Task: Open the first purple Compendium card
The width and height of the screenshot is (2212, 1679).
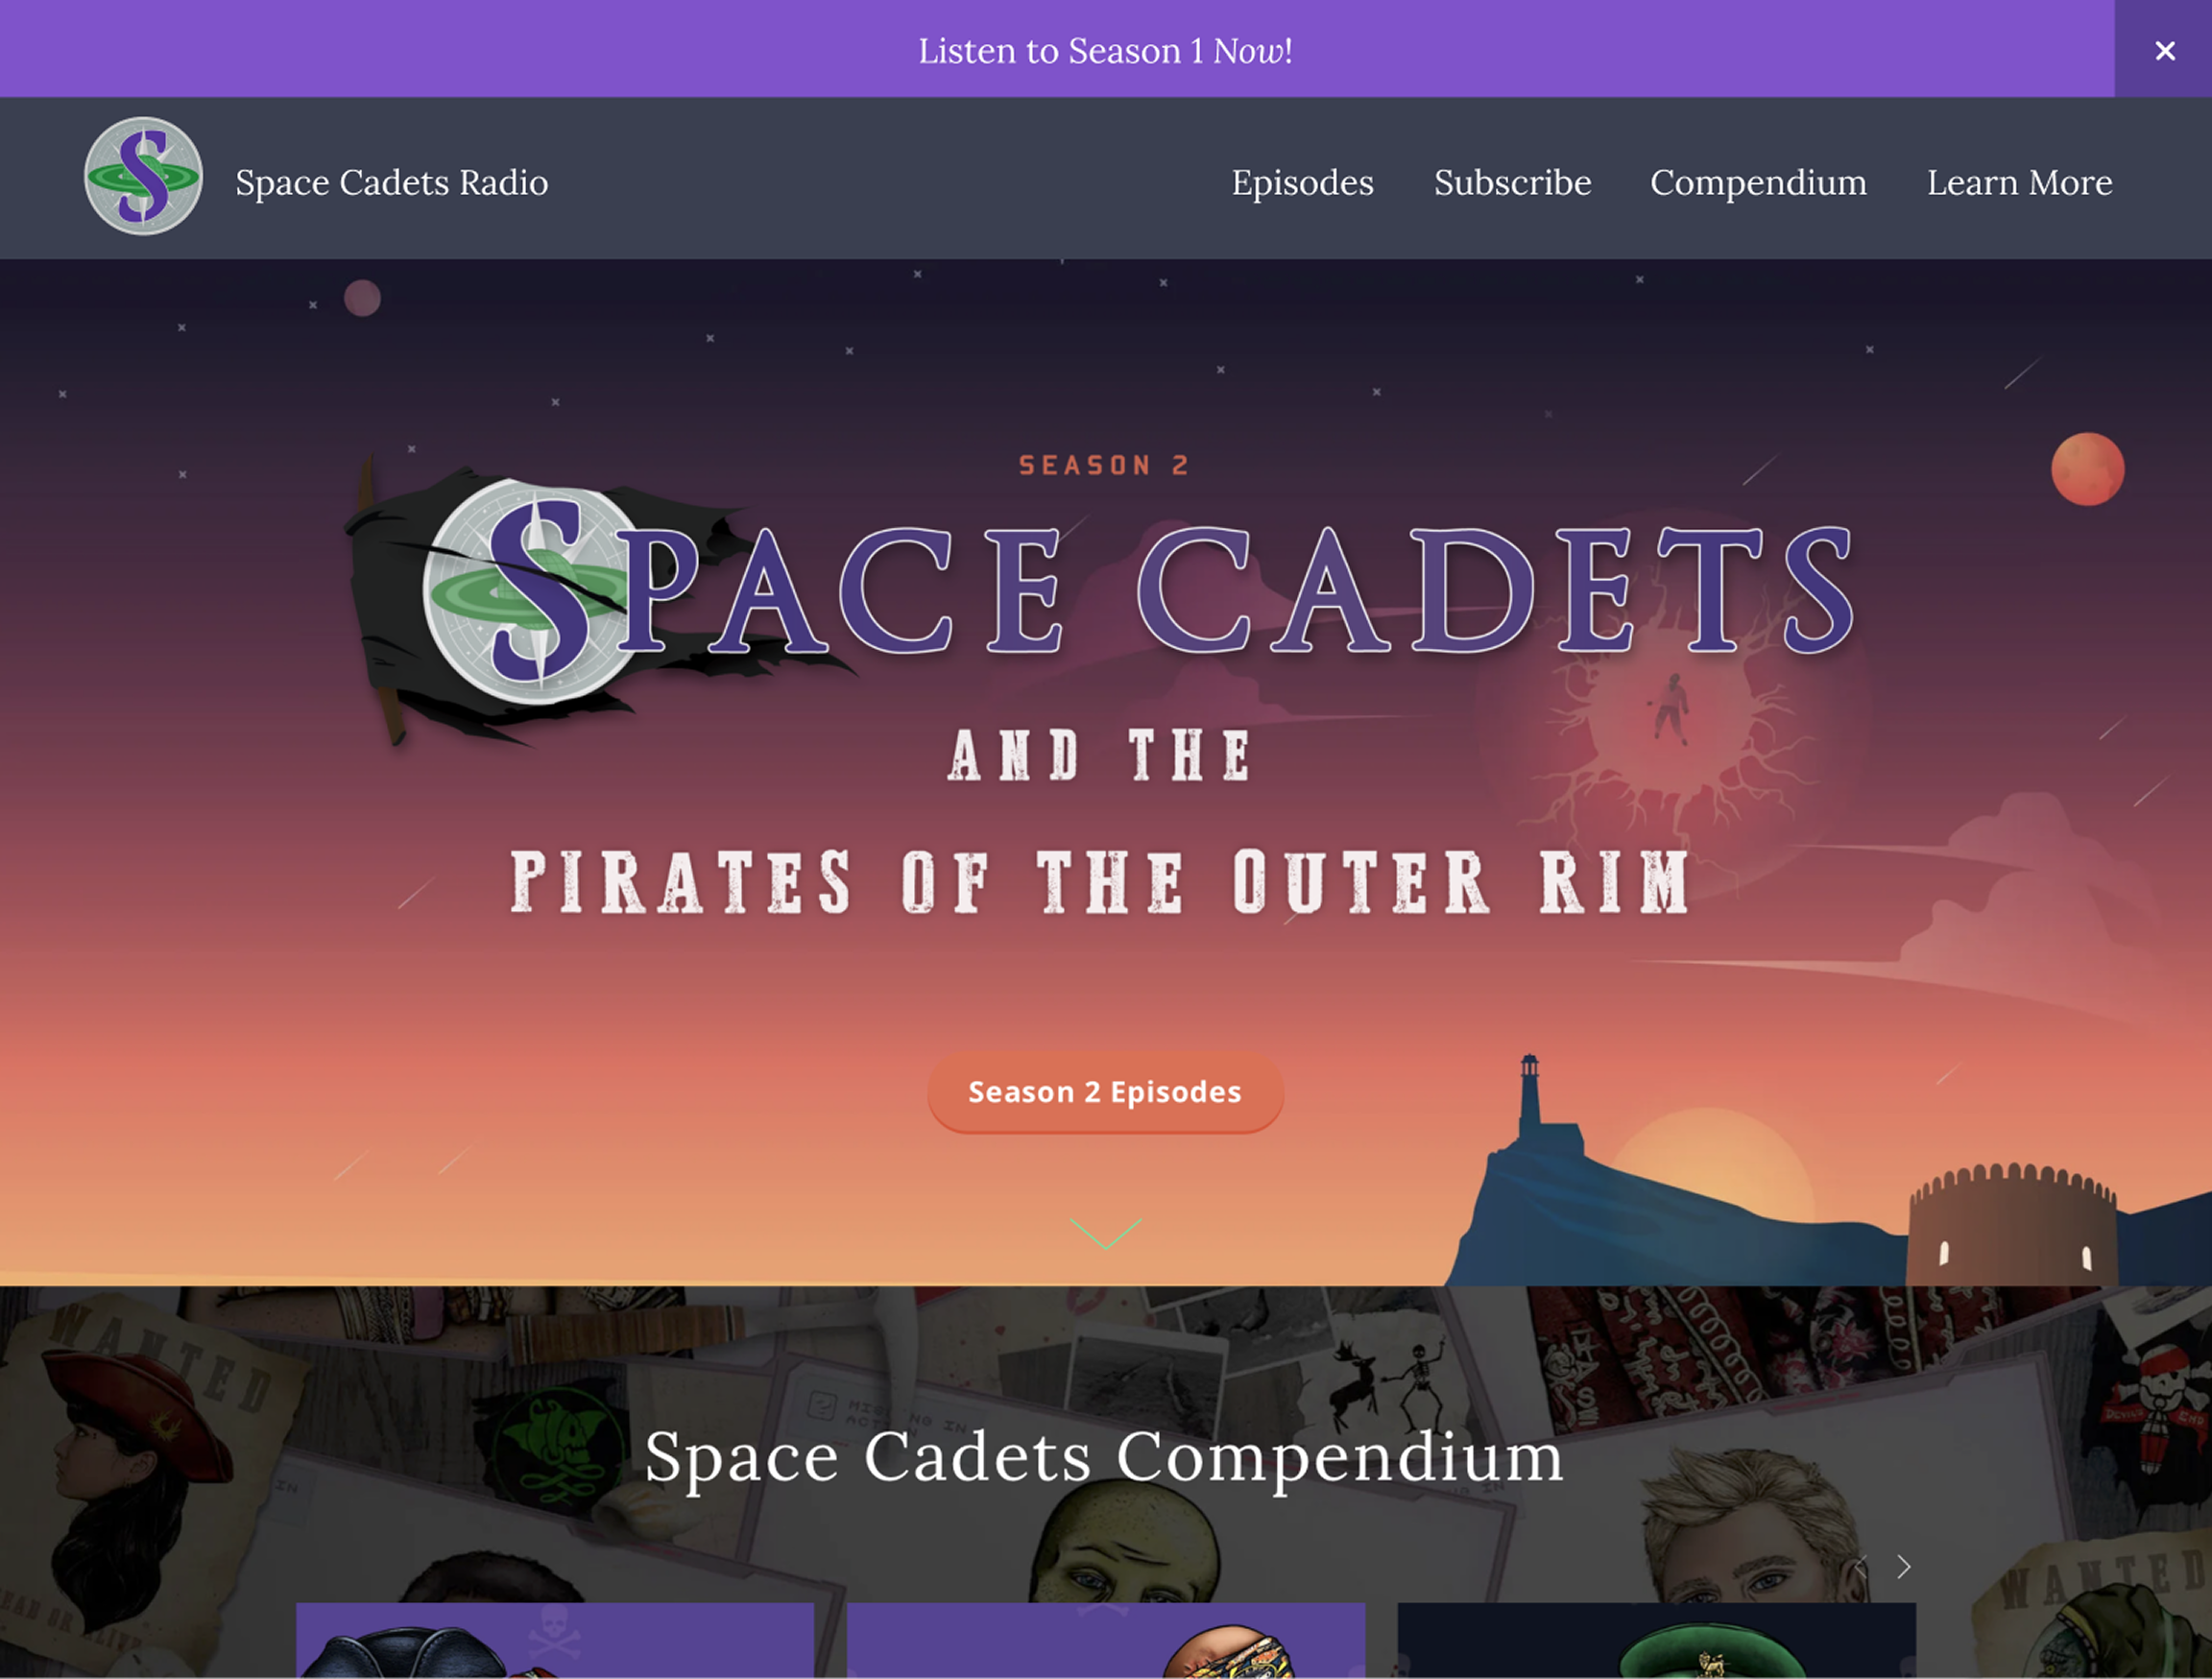Action: point(555,1640)
